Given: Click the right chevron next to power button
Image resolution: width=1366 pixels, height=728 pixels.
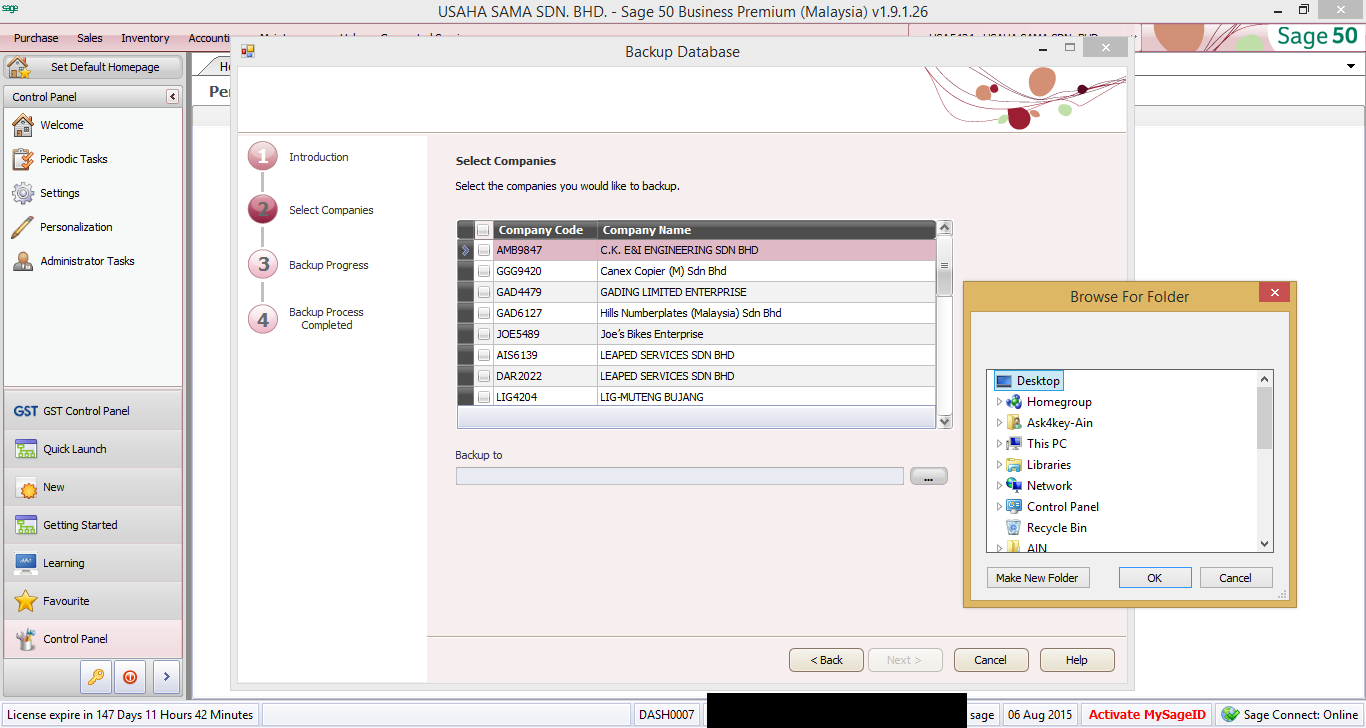Looking at the screenshot, I should 166,677.
